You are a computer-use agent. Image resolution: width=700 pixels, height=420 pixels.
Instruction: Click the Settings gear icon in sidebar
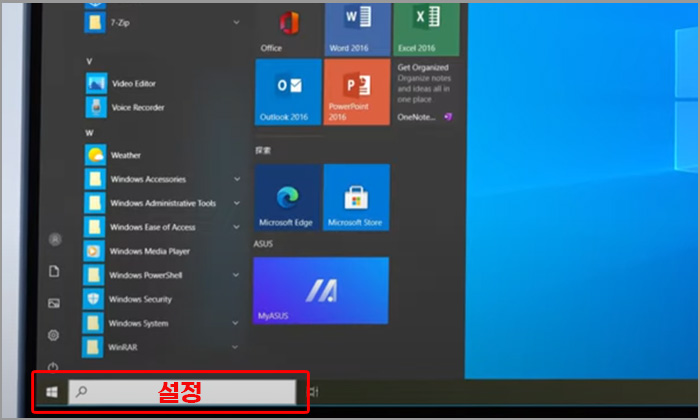[x=54, y=335]
